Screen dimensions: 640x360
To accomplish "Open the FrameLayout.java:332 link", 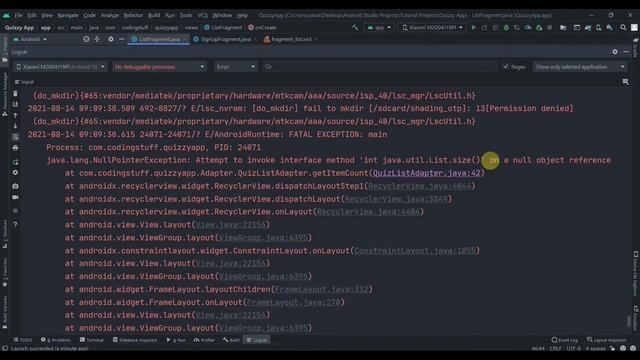I will pos(321,289).
